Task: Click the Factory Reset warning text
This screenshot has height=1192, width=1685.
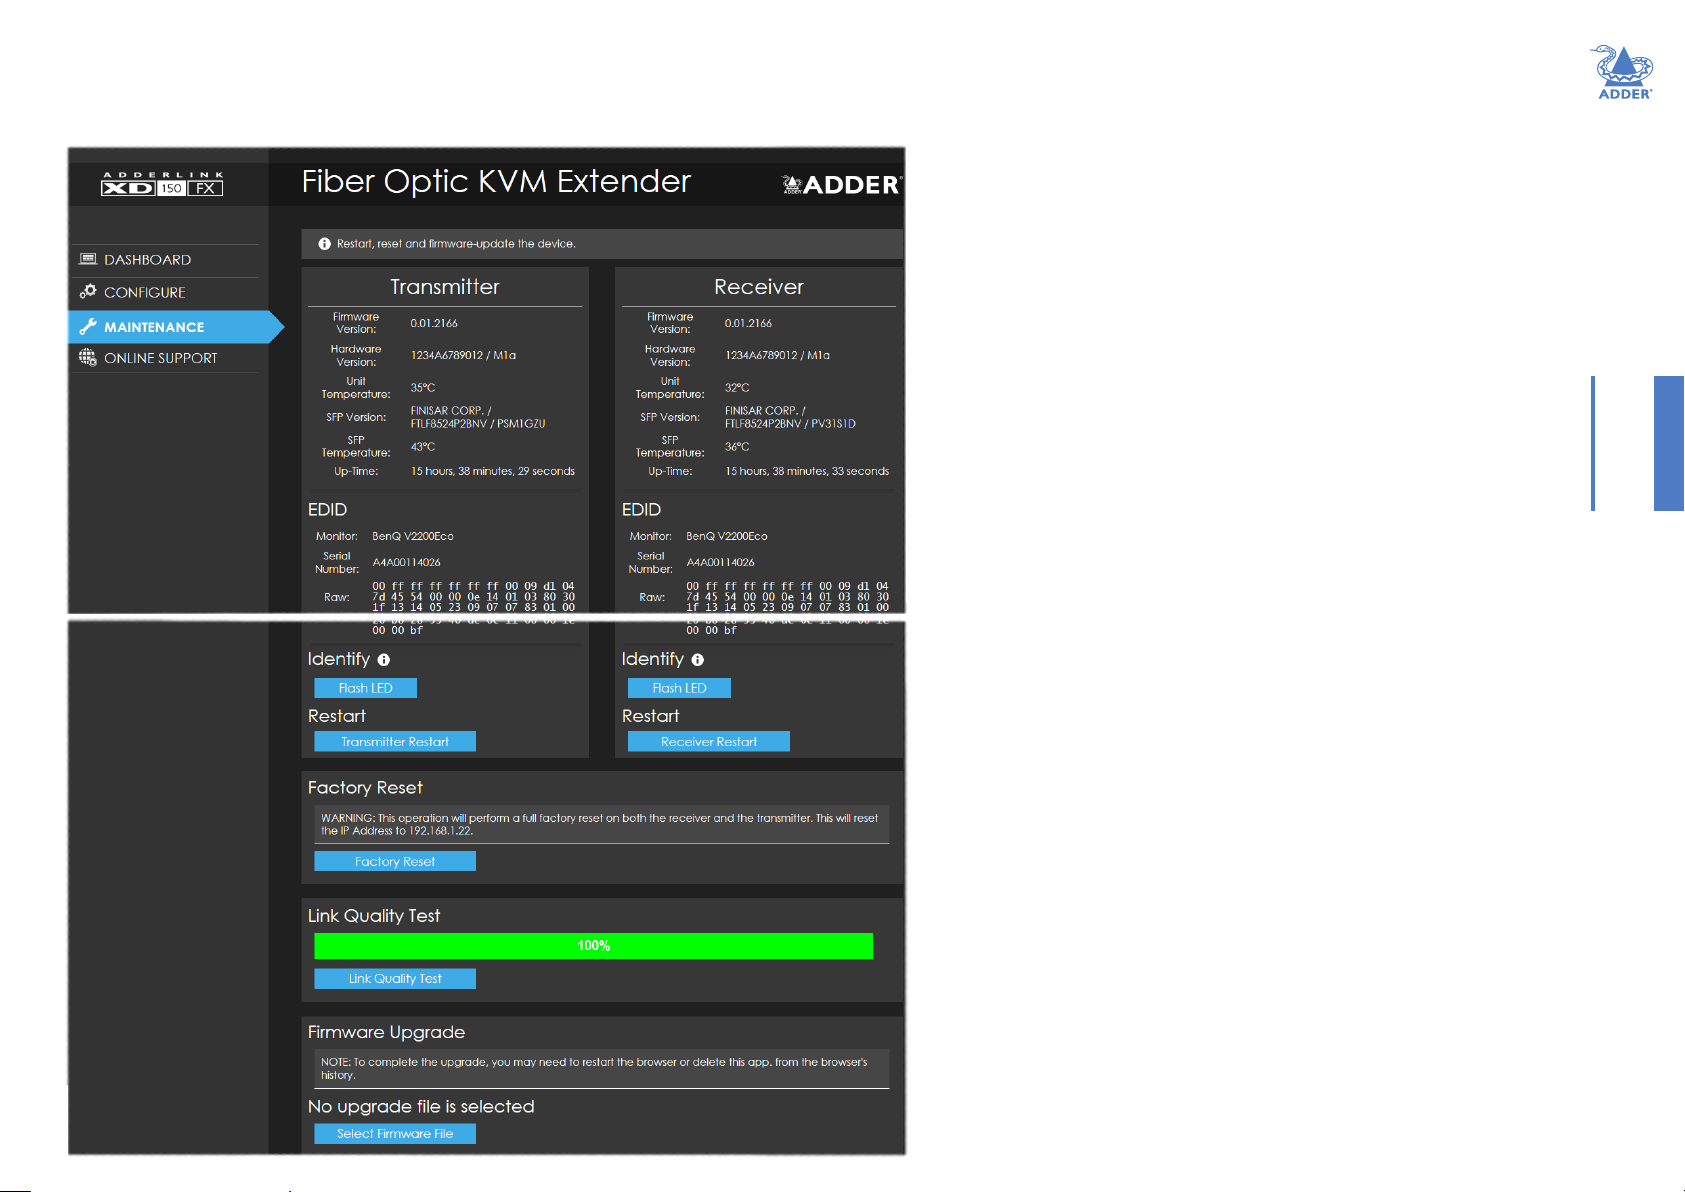Action: coord(600,825)
